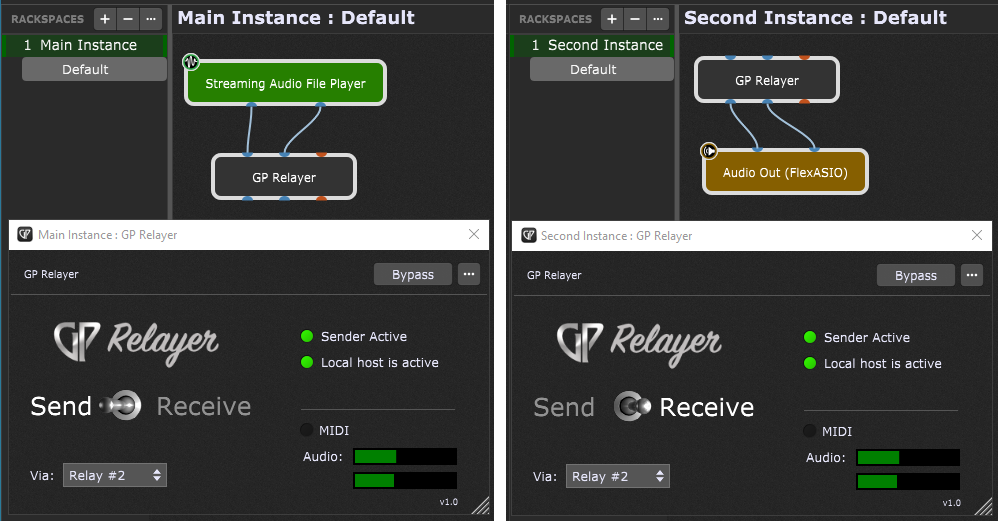998x521 pixels.
Task: Click Rackspaces header in Main Instance window
Action: [48, 19]
